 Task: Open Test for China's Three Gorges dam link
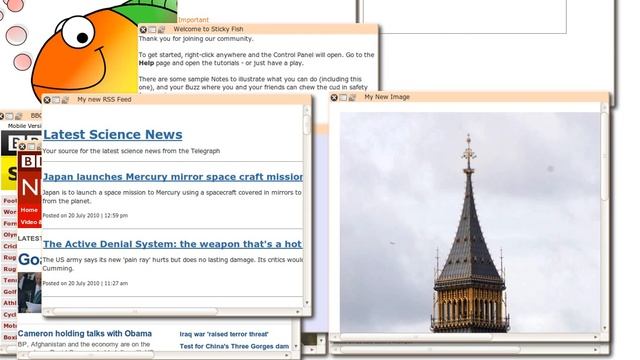coord(234,347)
